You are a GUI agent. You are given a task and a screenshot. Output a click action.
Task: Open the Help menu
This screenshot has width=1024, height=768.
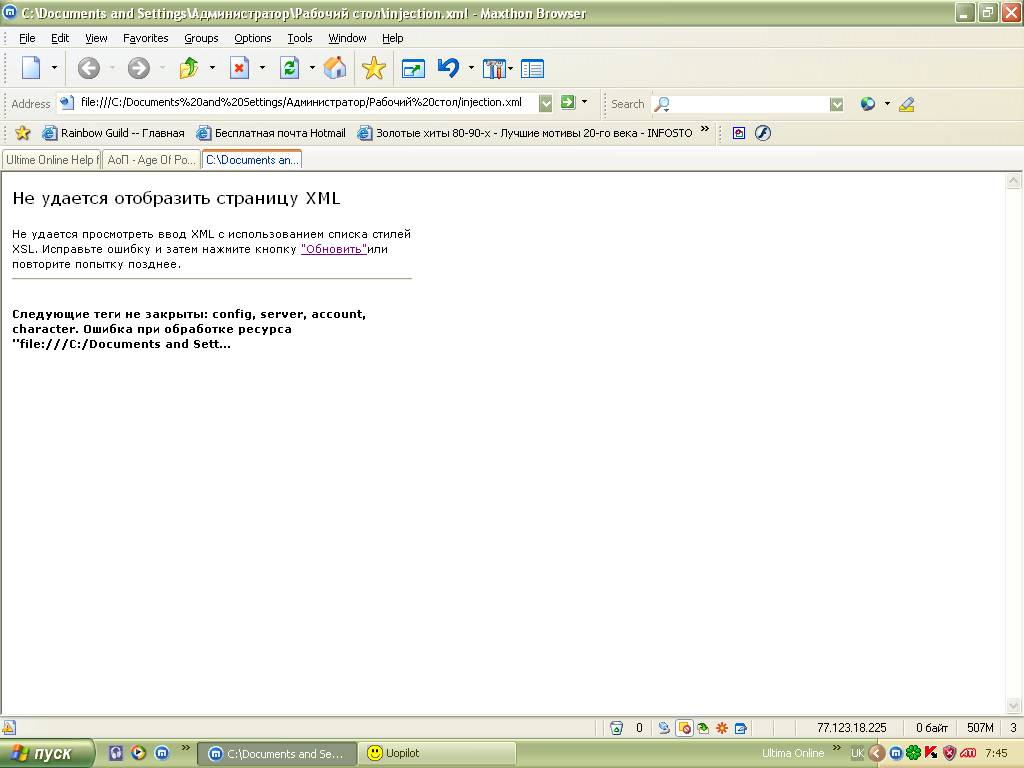click(x=392, y=38)
